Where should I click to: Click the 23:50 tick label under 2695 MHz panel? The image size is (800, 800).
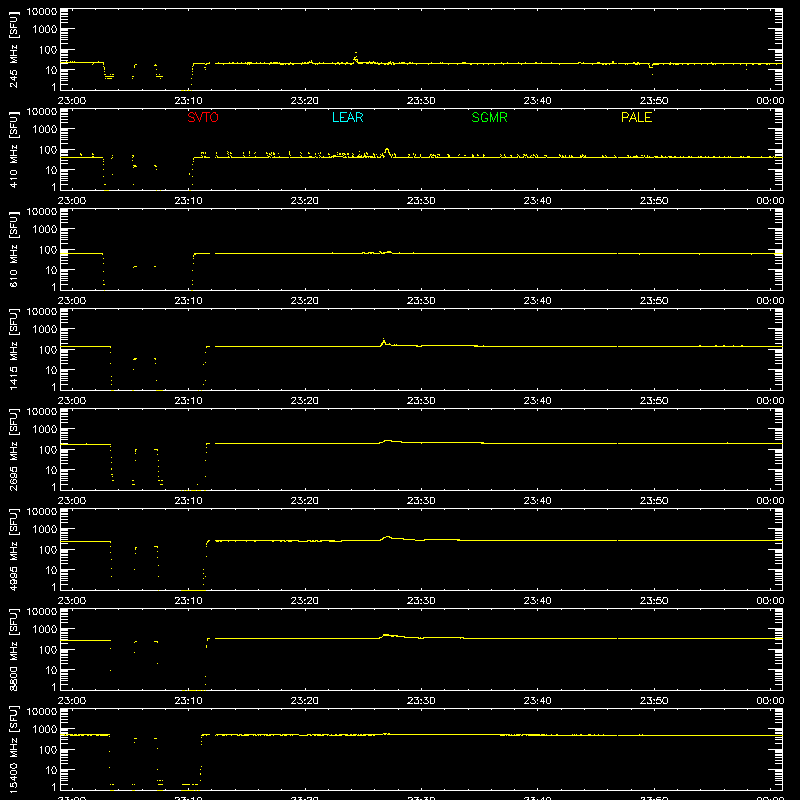[x=654, y=501]
